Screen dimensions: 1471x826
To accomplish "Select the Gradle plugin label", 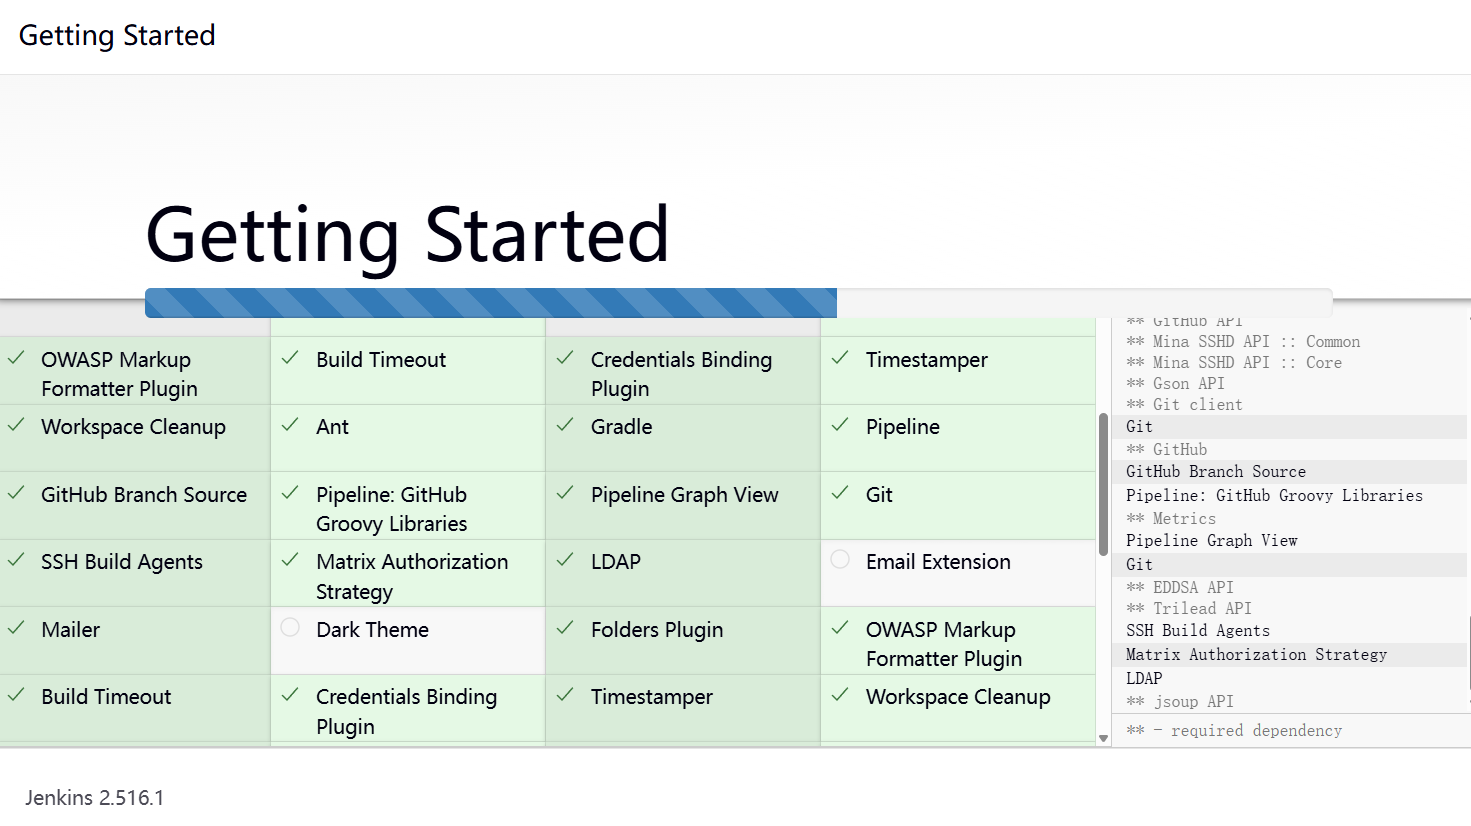I will coord(621,427).
